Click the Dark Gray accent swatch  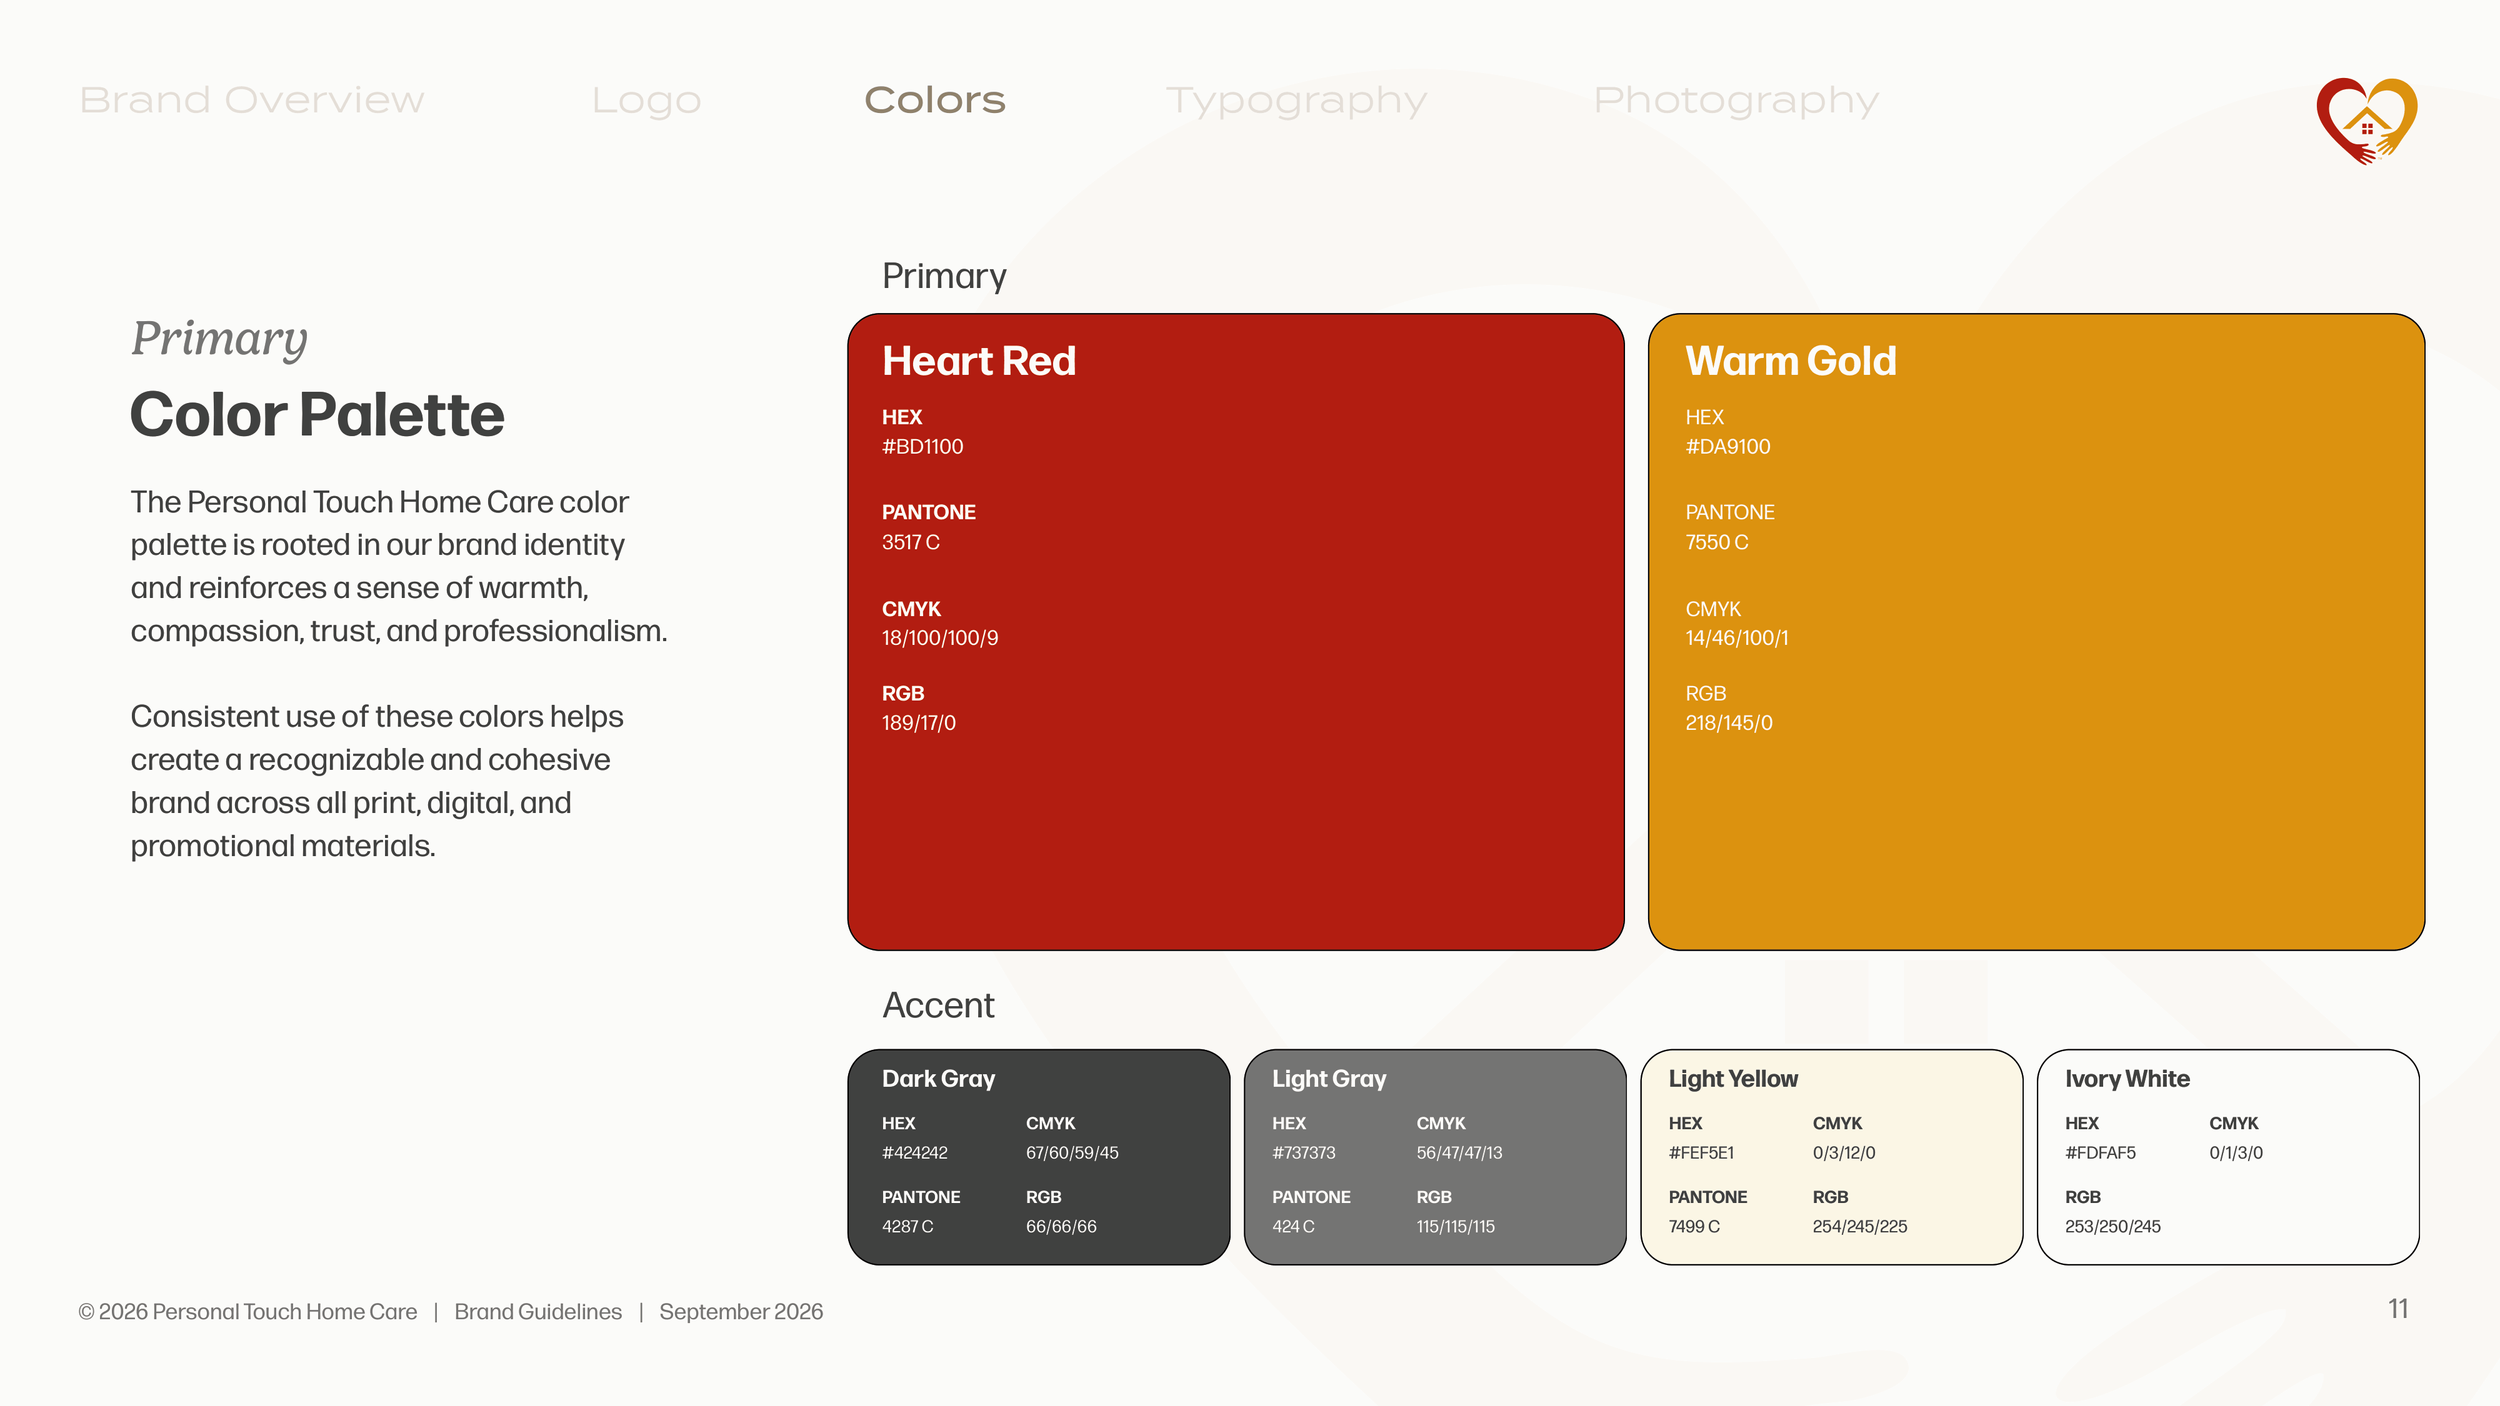click(1039, 1157)
